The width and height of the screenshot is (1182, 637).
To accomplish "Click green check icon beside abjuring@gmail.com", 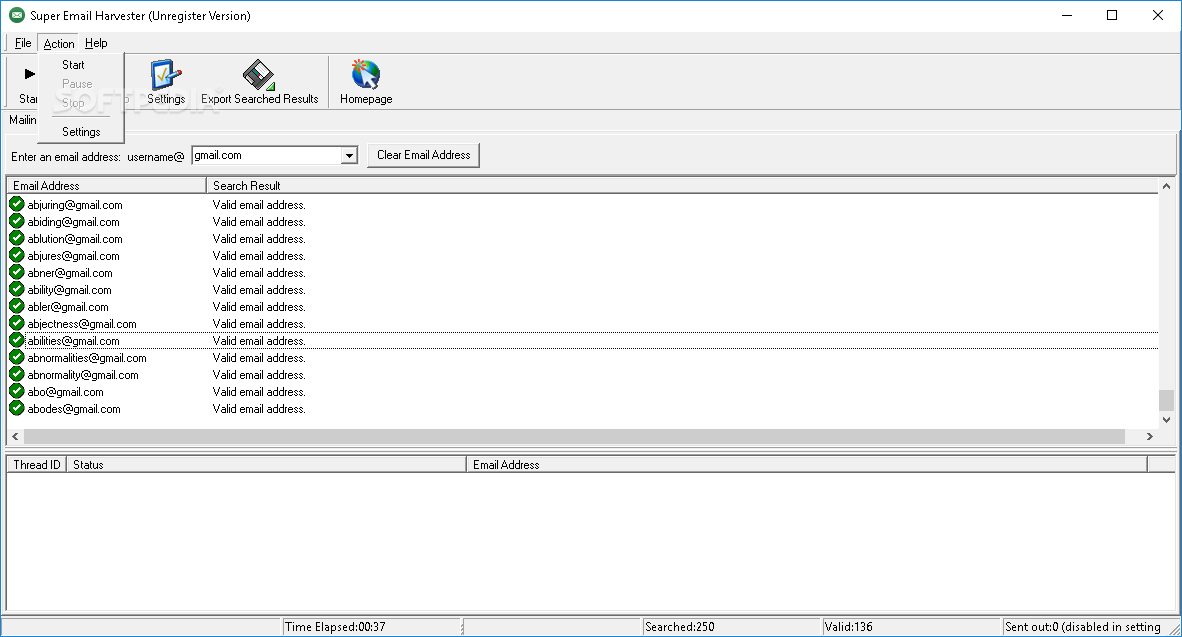I will tap(17, 204).
